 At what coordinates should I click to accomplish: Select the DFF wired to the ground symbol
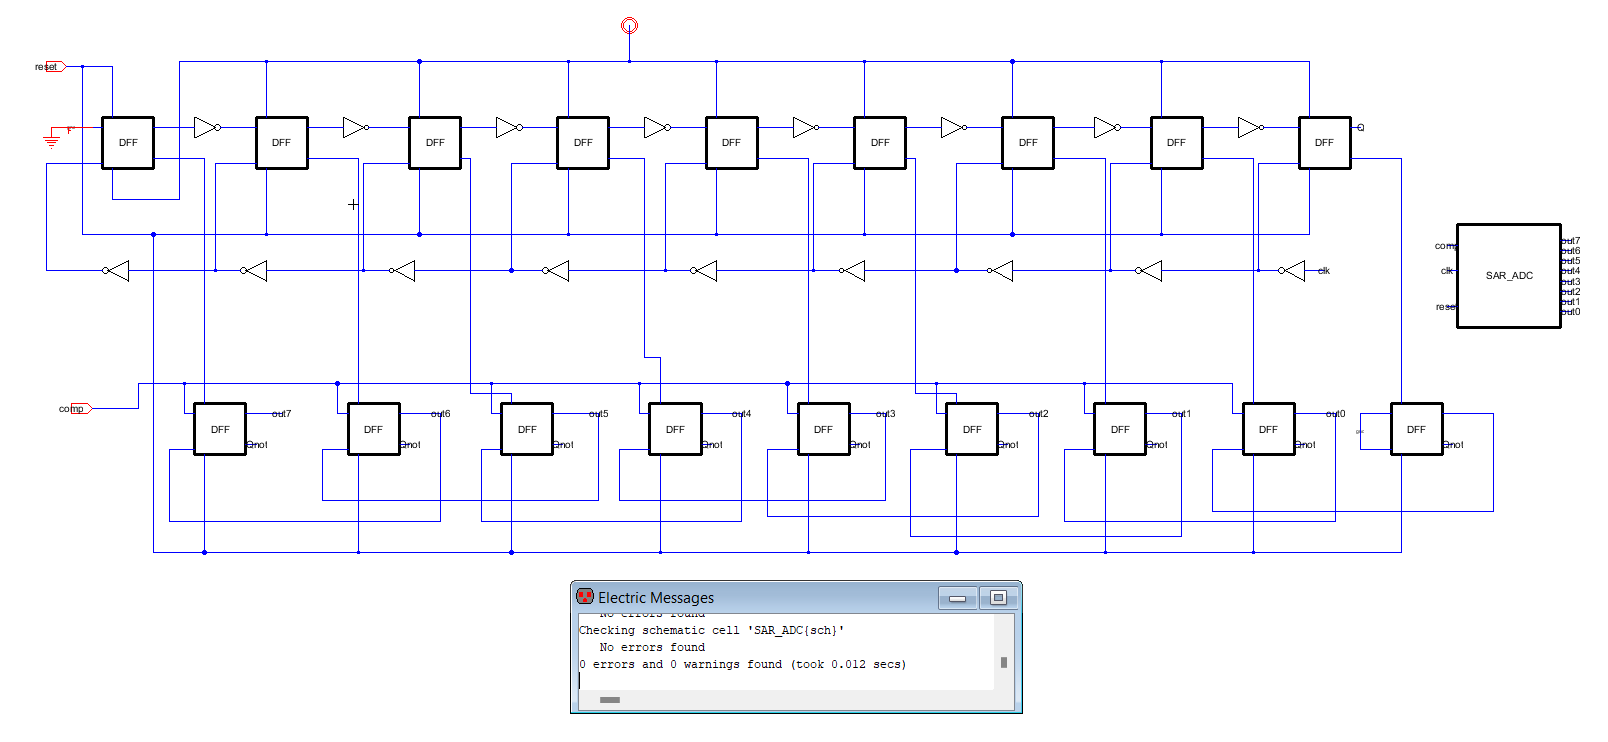click(x=128, y=143)
